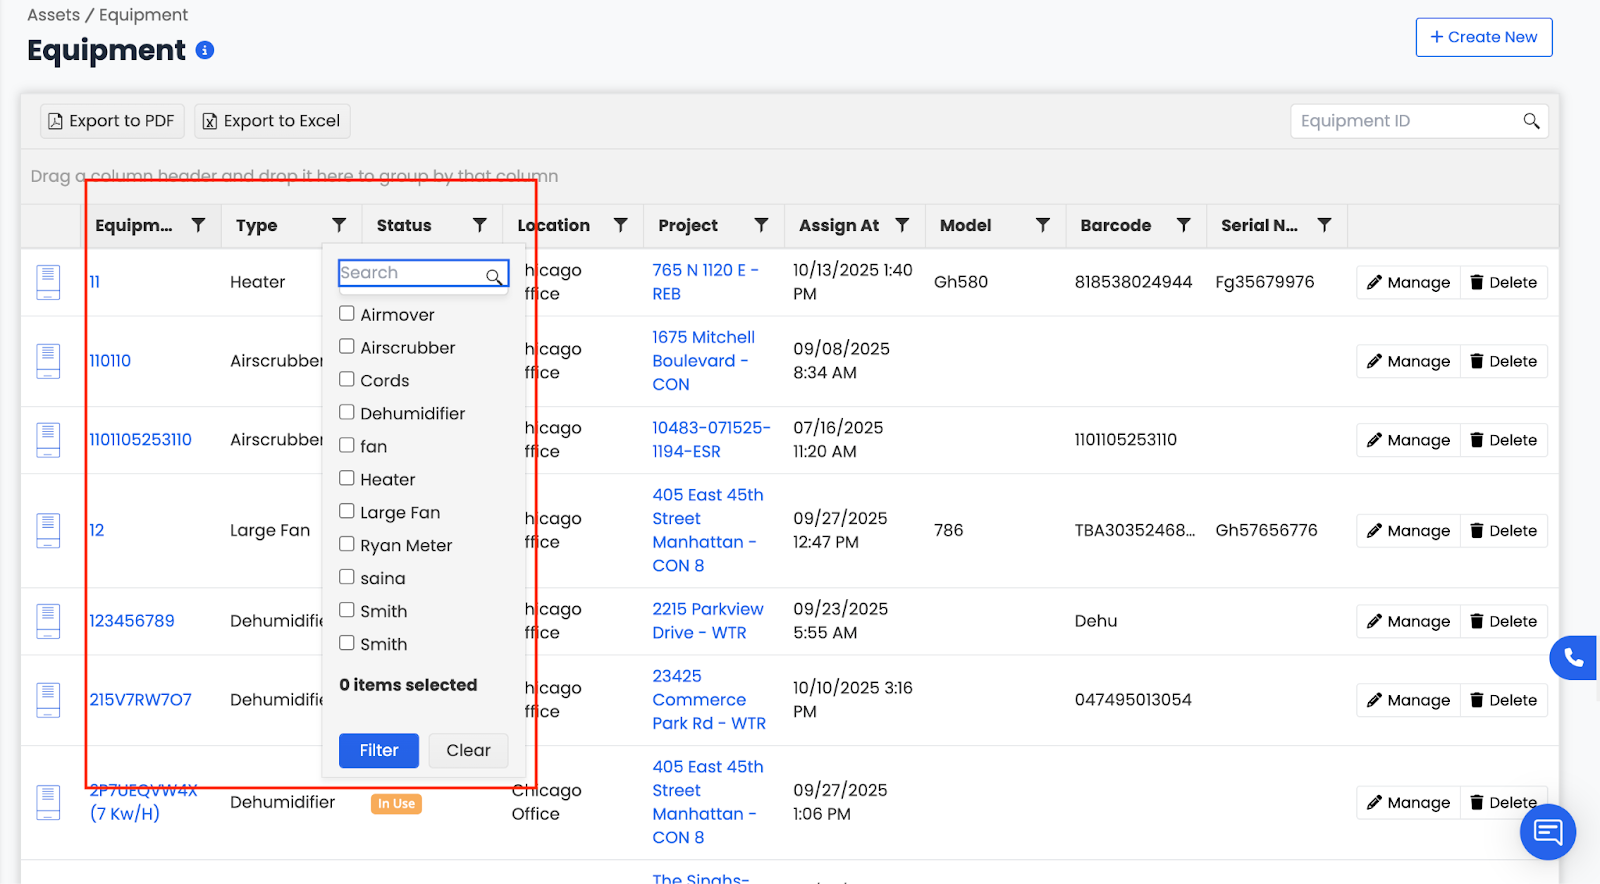Open the phone call floating icon
1600x884 pixels.
click(x=1574, y=657)
